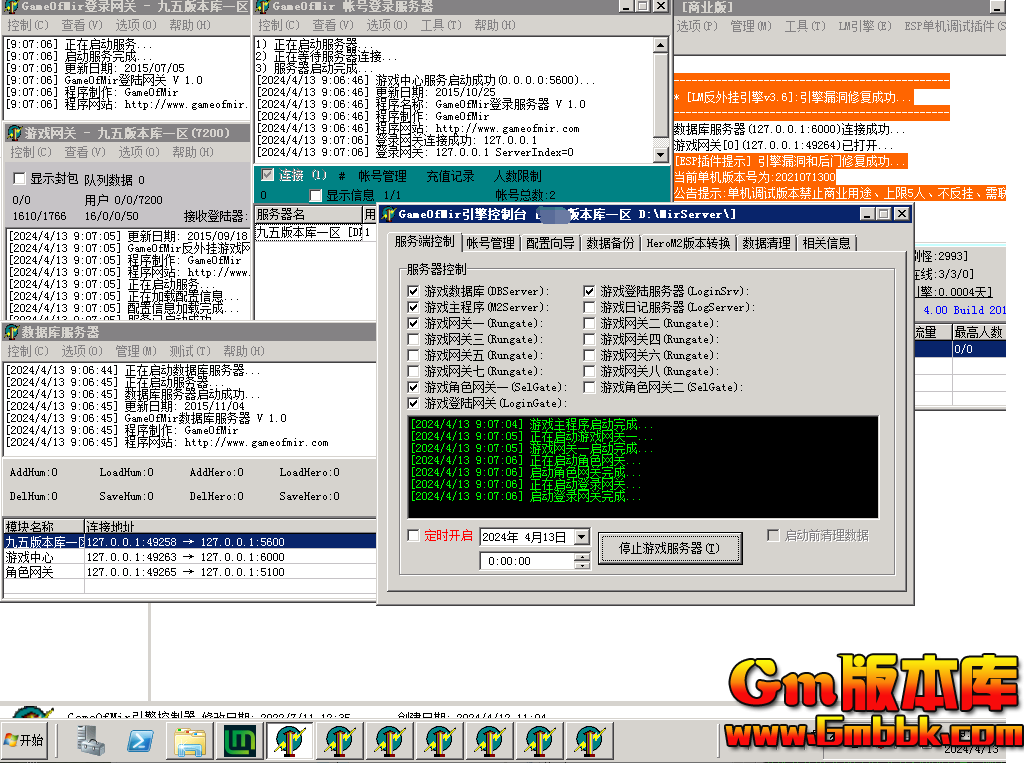Open the 2024年 4月13日 date dropdown
Image resolution: width=1029 pixels, height=765 pixels.
click(x=582, y=537)
